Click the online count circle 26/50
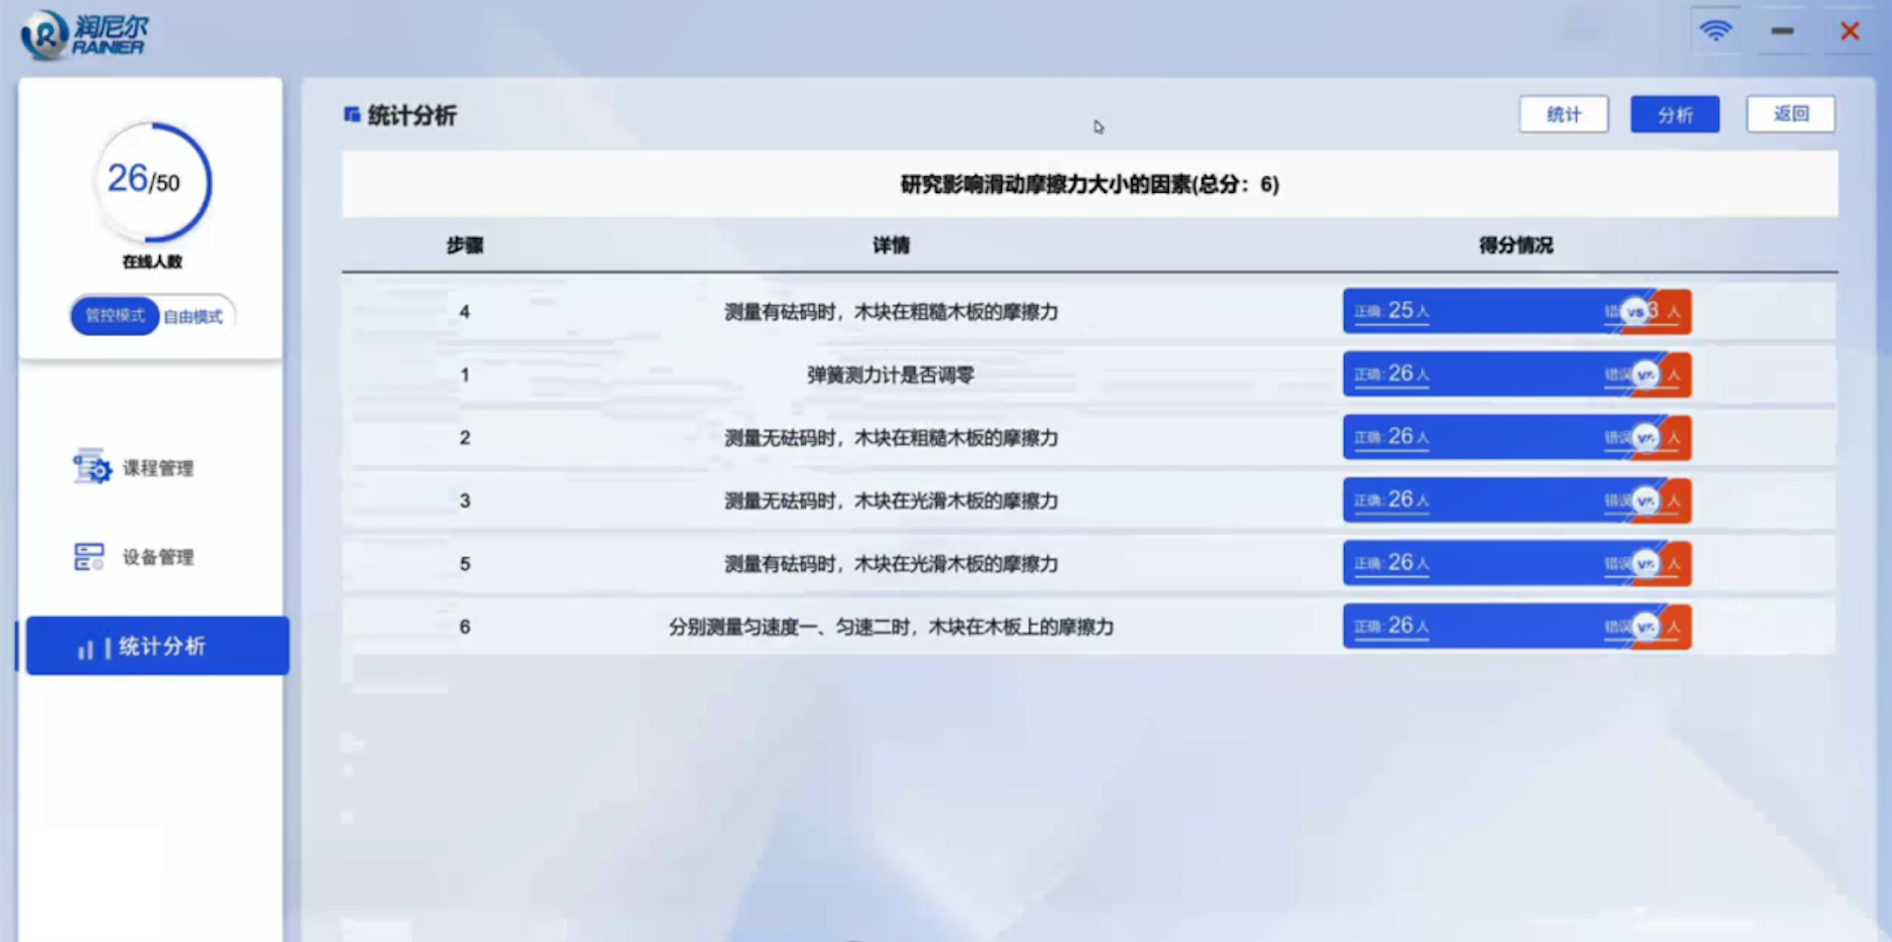Image resolution: width=1892 pixels, height=942 pixels. pyautogui.click(x=152, y=182)
